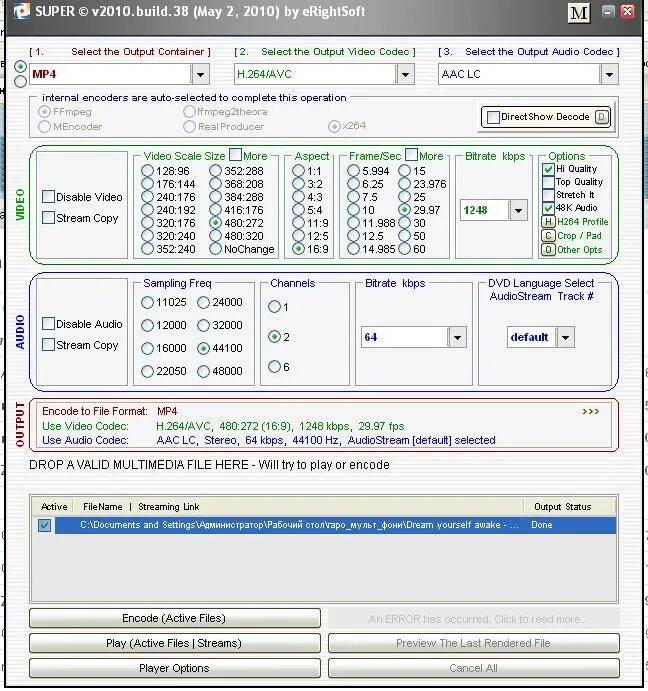Select second radio button beside Output Container

pyautogui.click(x=20, y=82)
